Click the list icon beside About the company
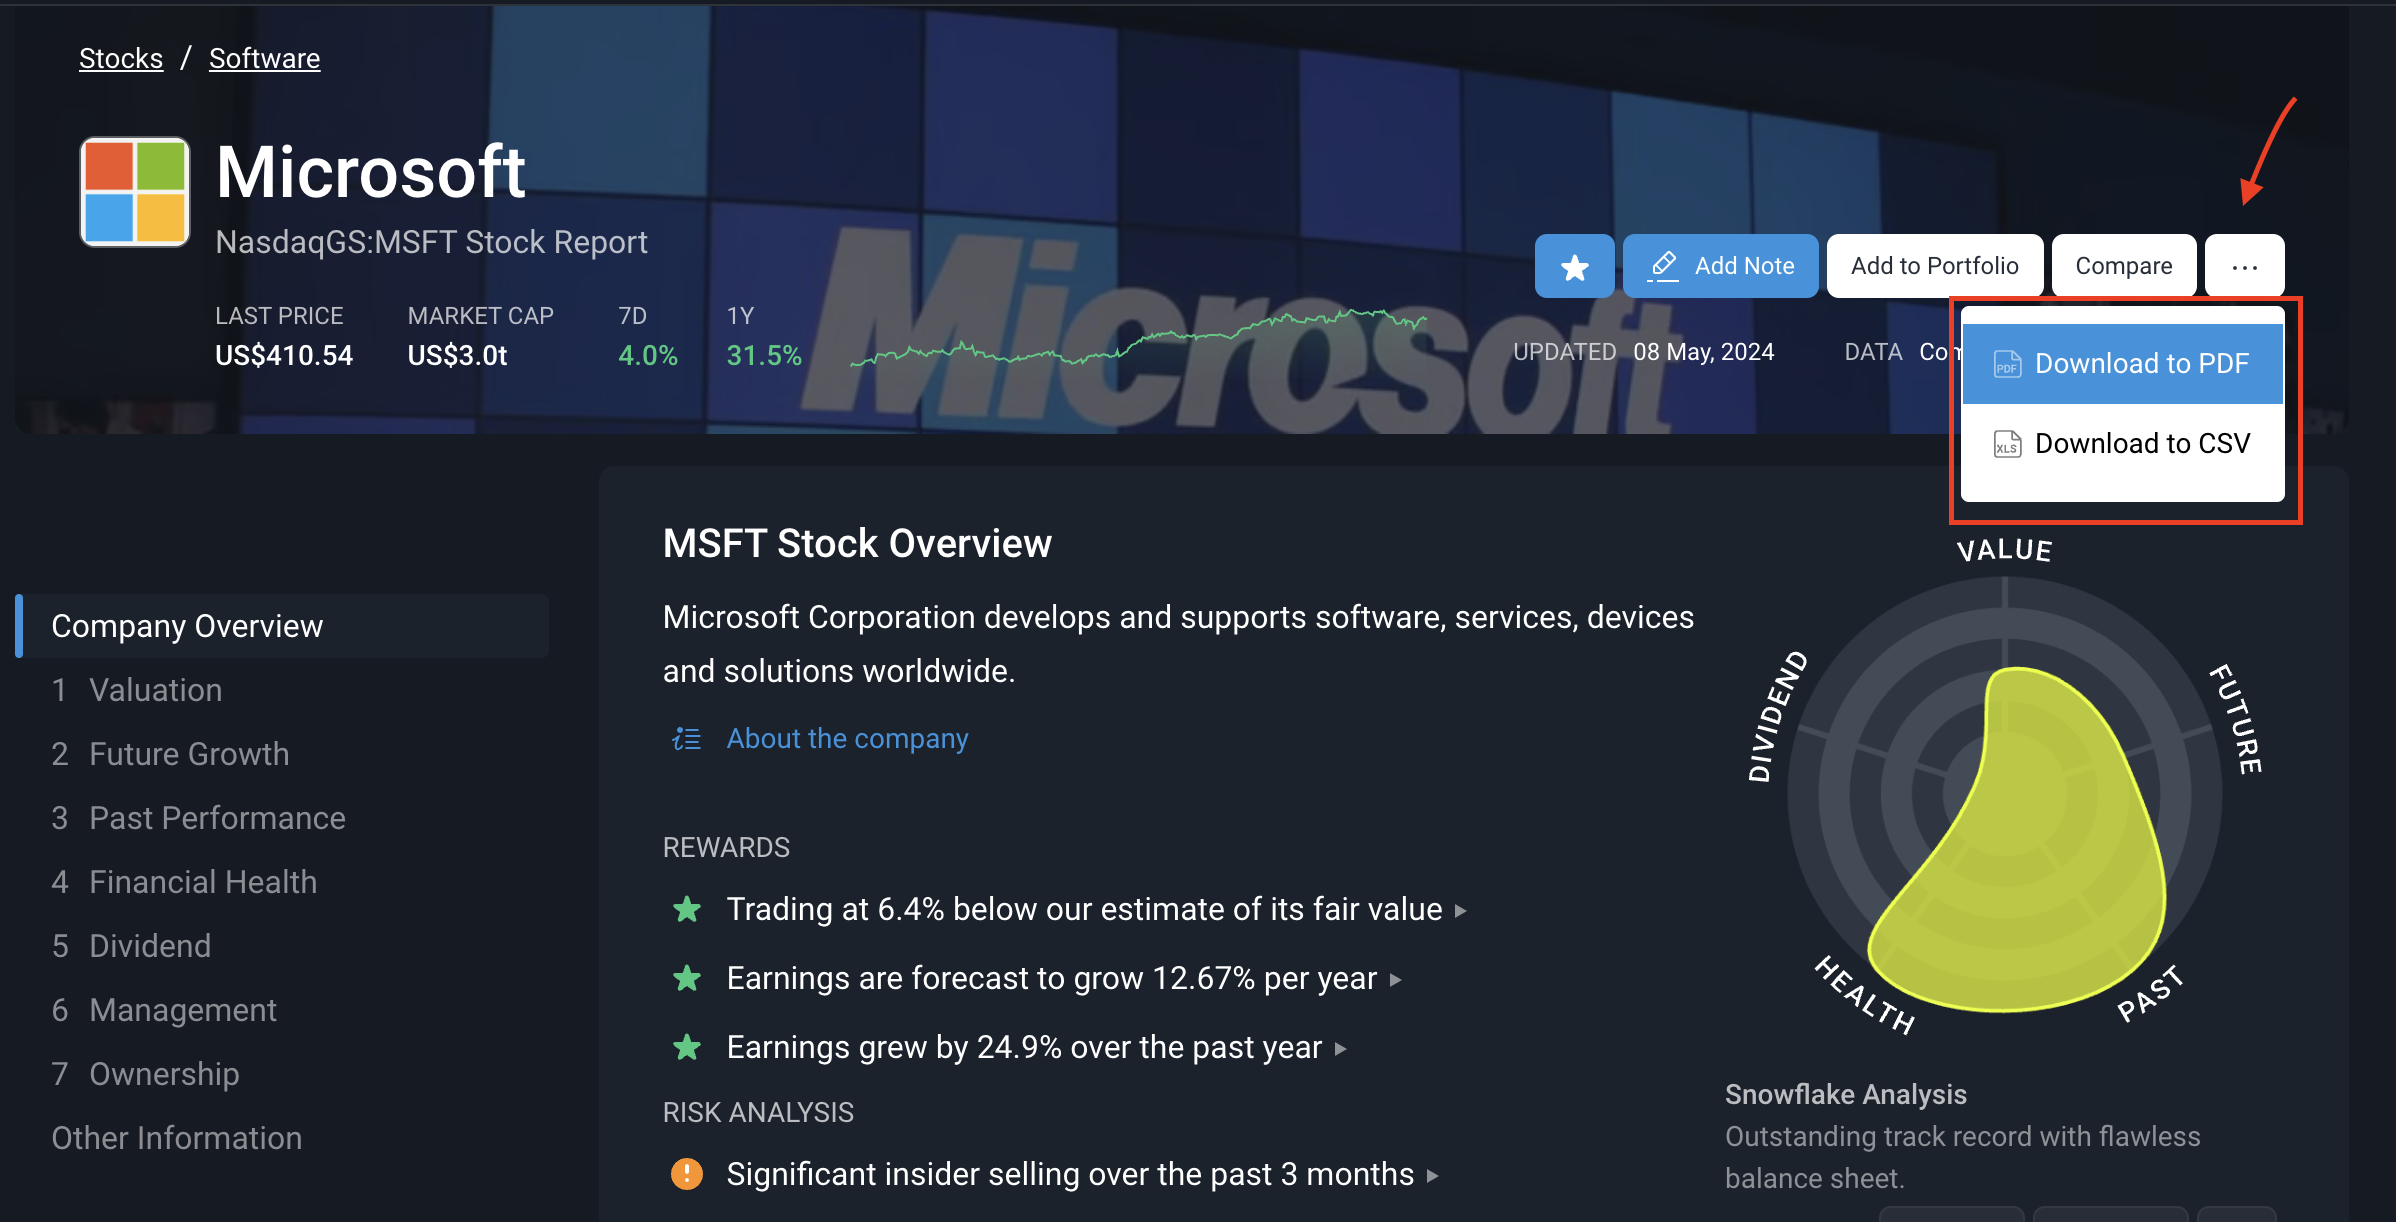This screenshot has height=1222, width=2396. (x=686, y=739)
